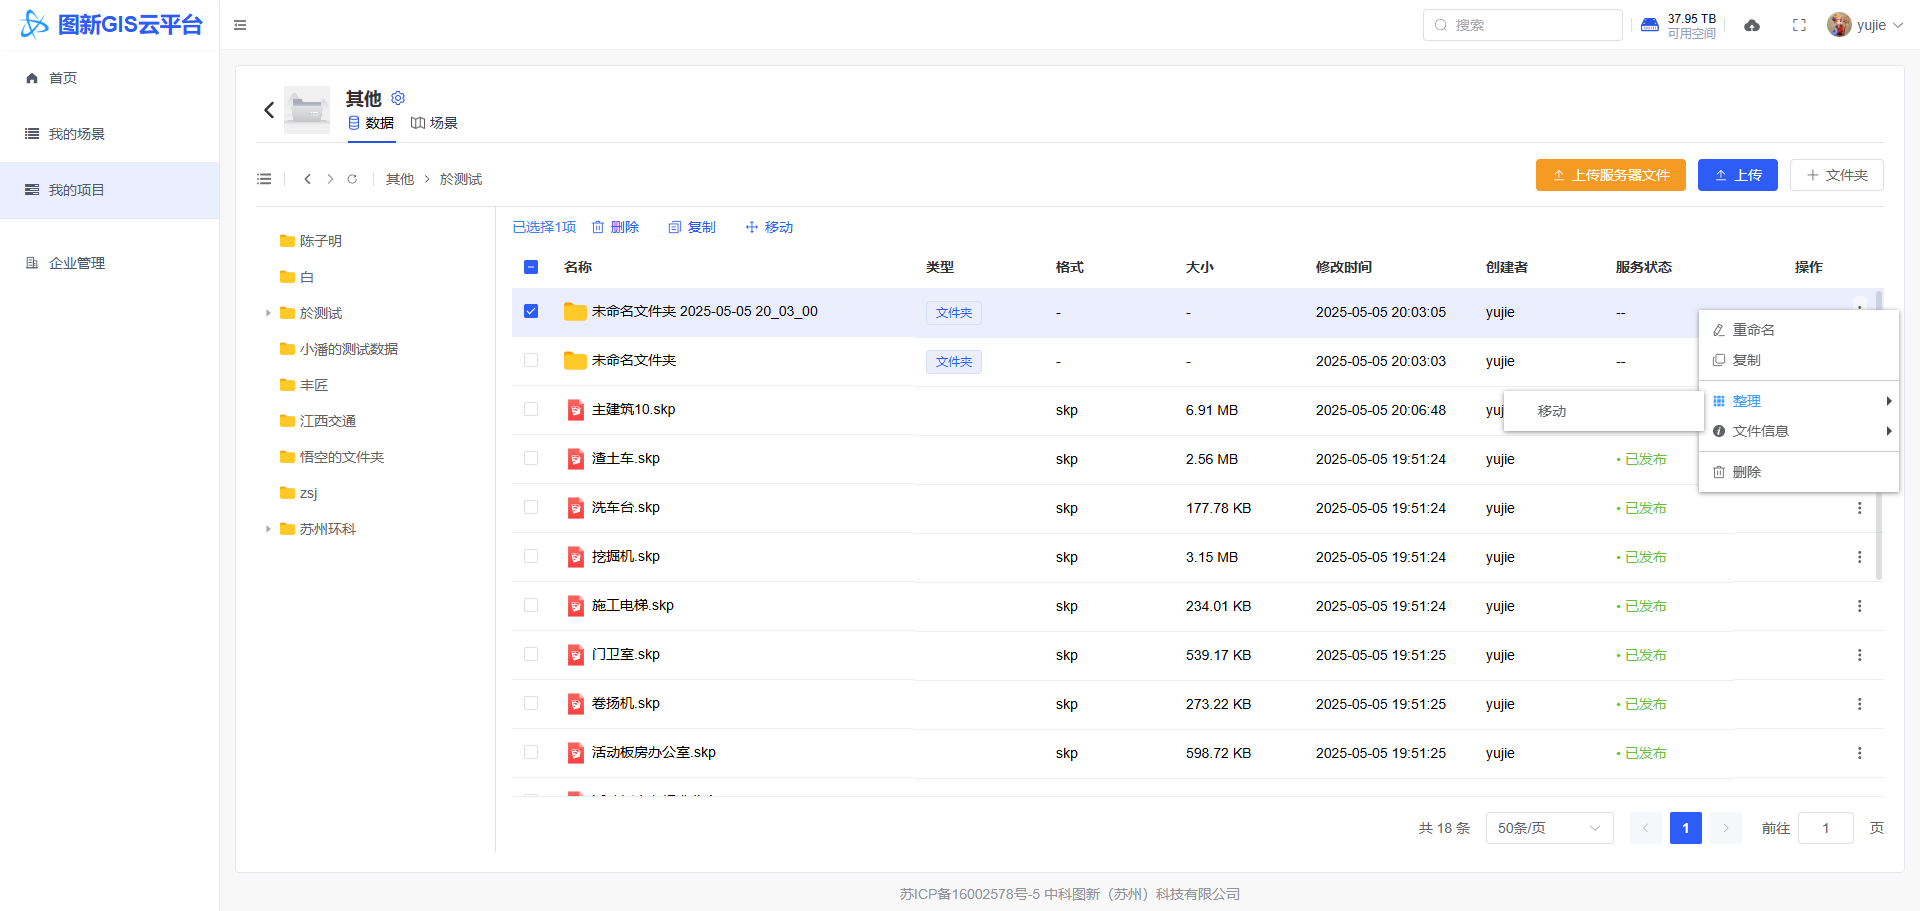Click the file list vertical scrollbar

pos(1879,435)
